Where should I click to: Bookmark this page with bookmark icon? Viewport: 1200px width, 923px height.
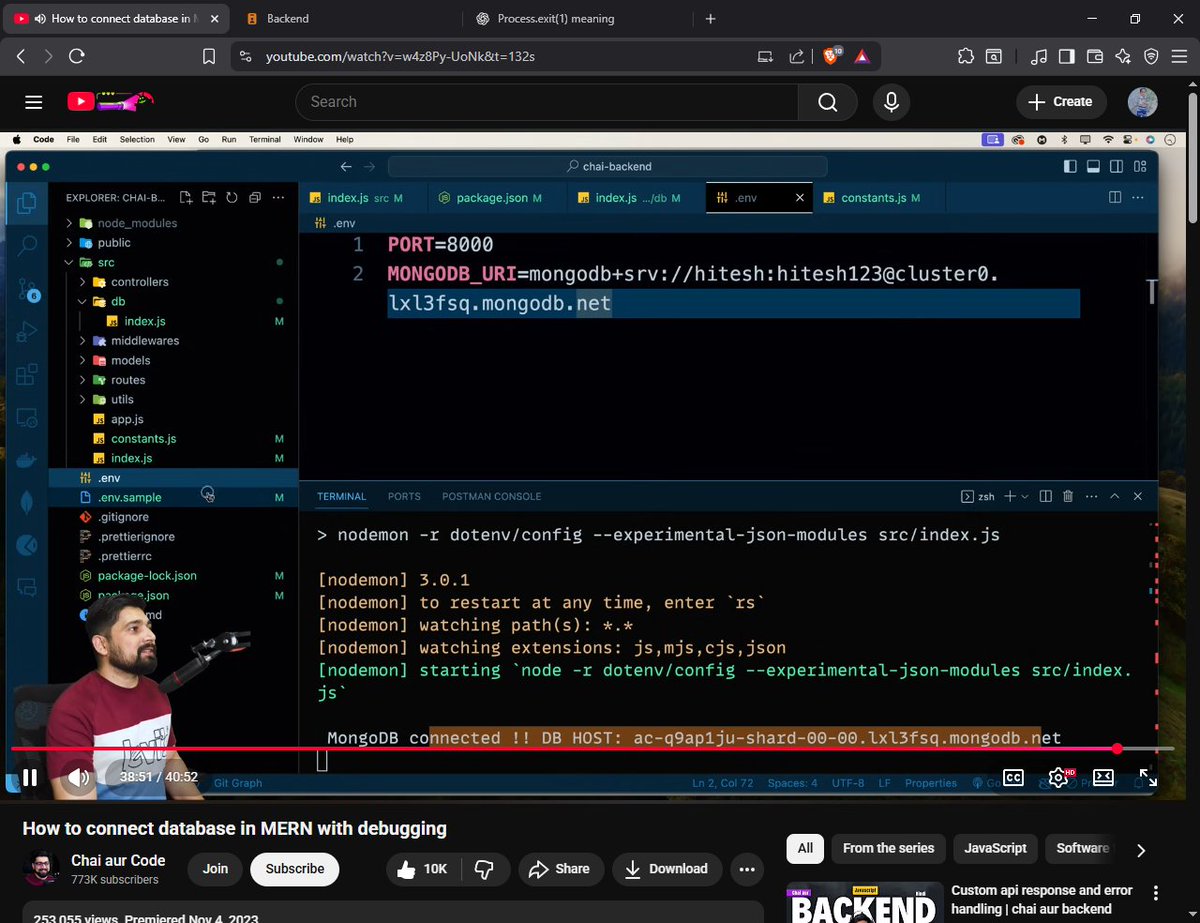[209, 57]
